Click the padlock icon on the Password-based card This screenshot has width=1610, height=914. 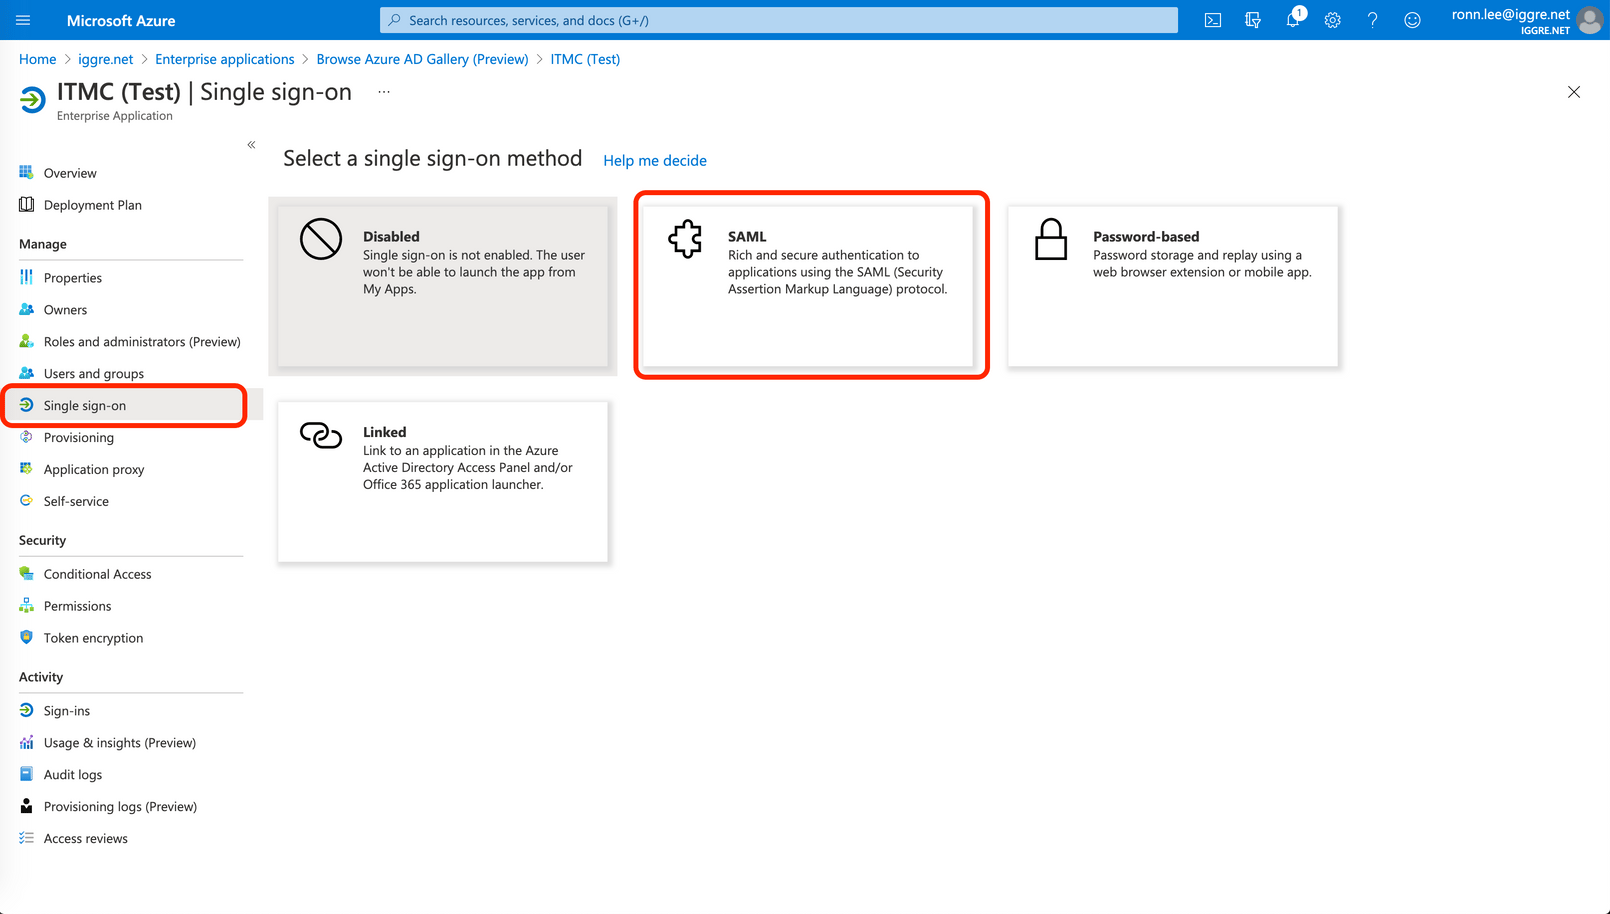pos(1051,239)
